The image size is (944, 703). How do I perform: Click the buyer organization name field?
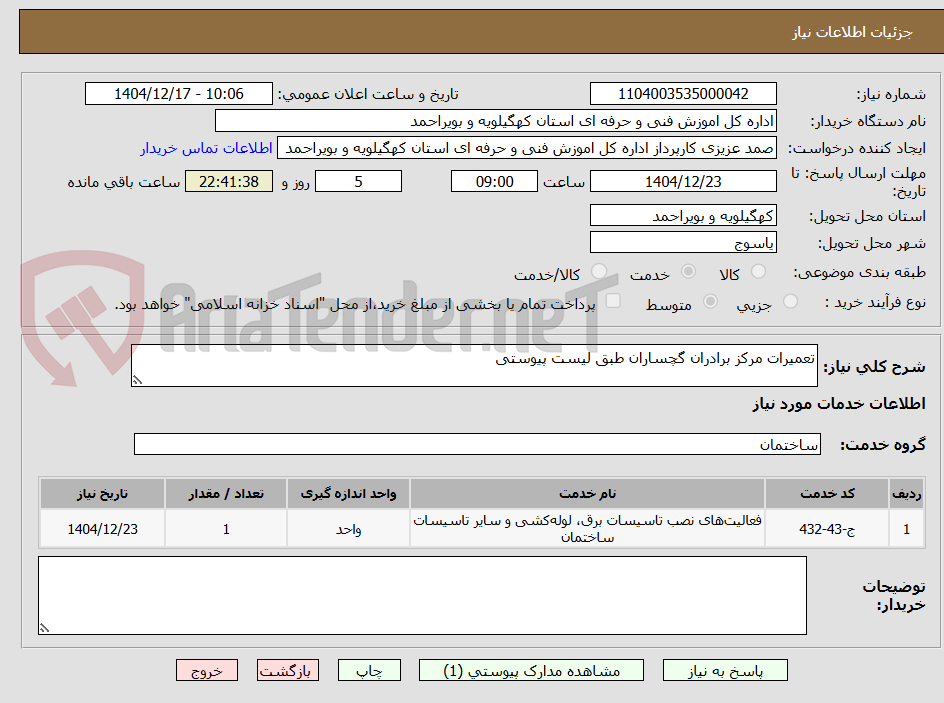tap(495, 121)
